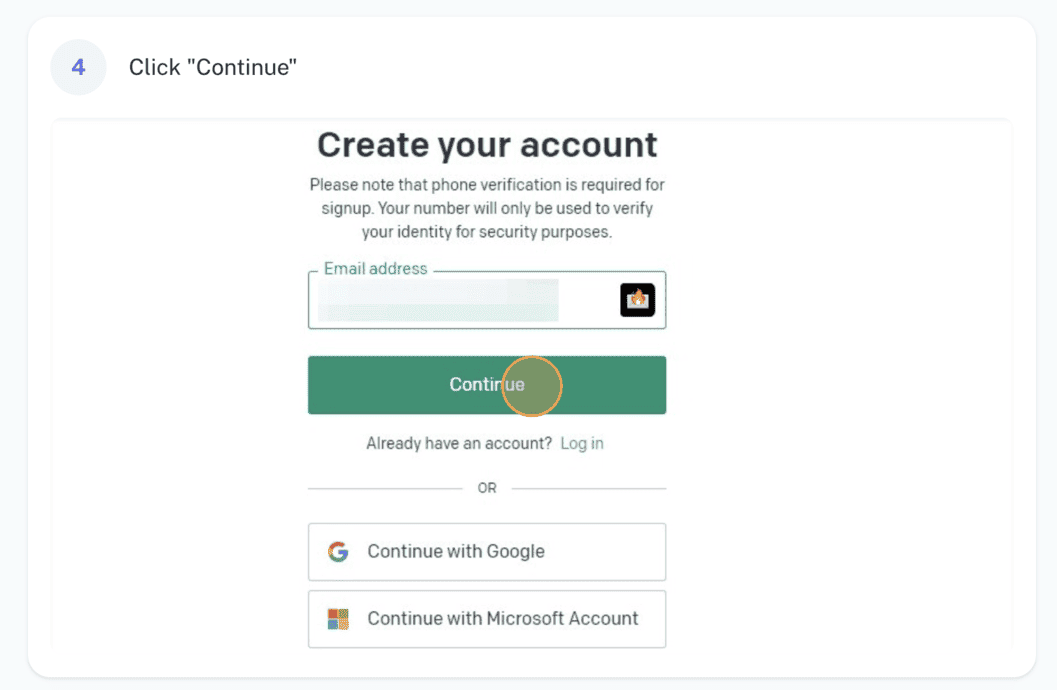Viewport: 1057px width, 690px height.
Task: Click the orange highlight circle on Continue
Action: [x=531, y=386]
